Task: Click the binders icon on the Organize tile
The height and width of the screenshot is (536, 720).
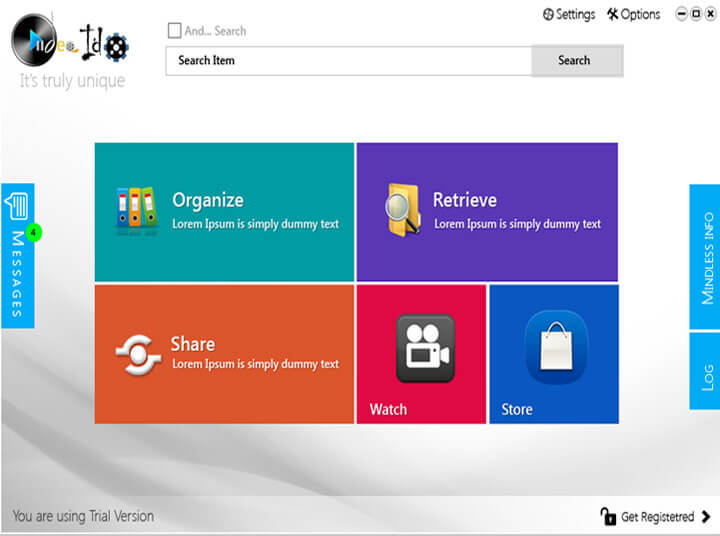Action: pyautogui.click(x=136, y=212)
